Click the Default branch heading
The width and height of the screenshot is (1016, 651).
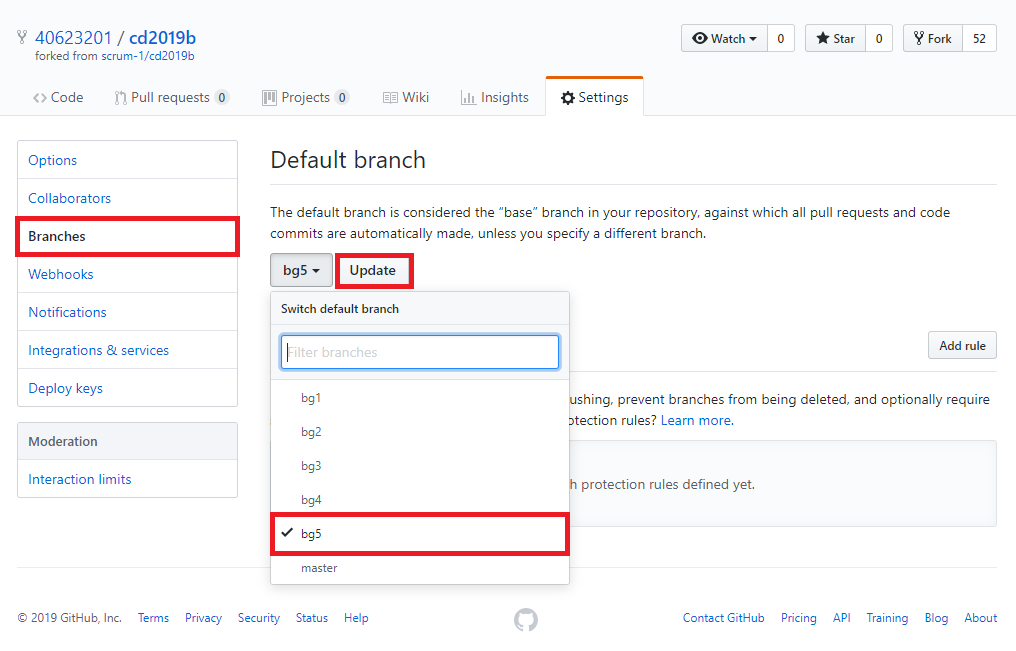point(348,160)
